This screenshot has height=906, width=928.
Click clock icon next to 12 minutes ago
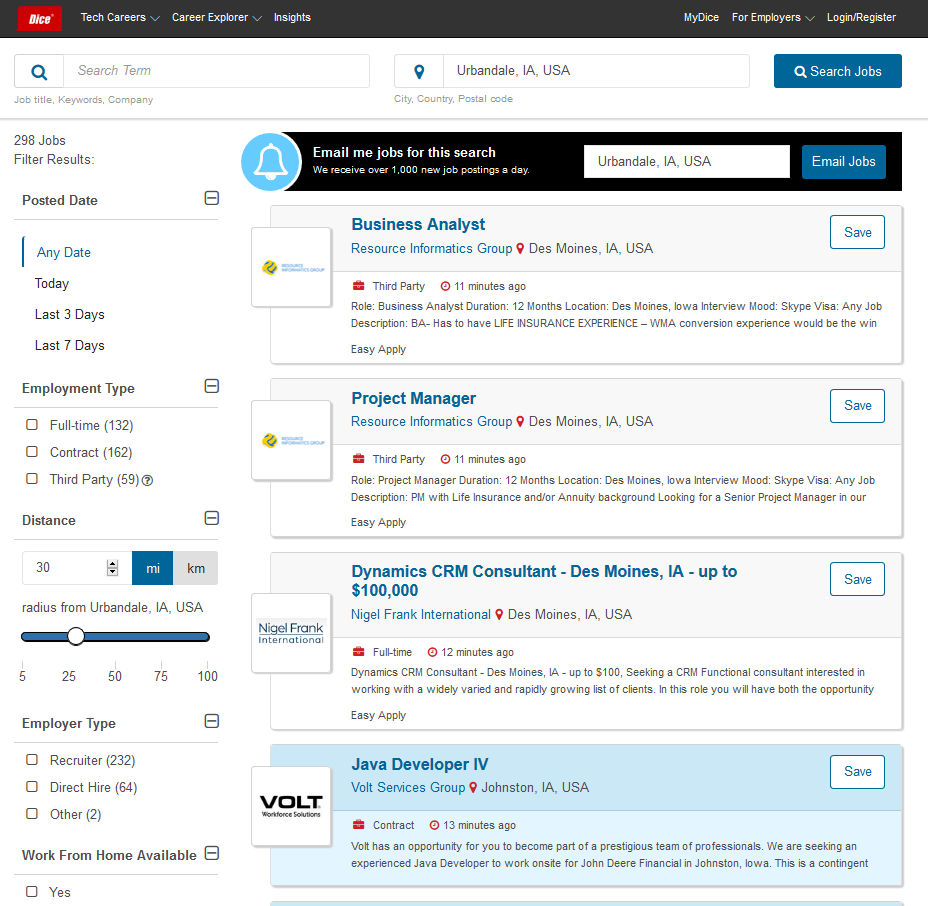[x=433, y=652]
